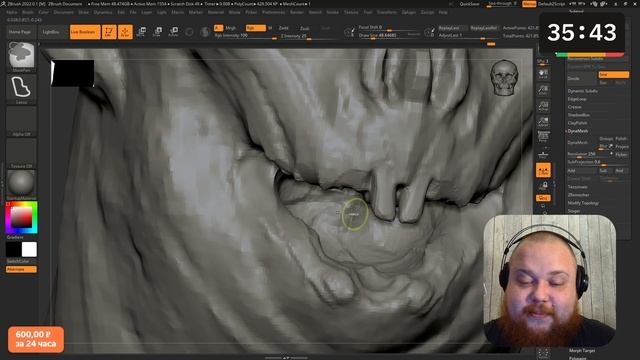Screen dimensions: 640x360
Task: Pick a color in the color picker
Action: [21, 217]
